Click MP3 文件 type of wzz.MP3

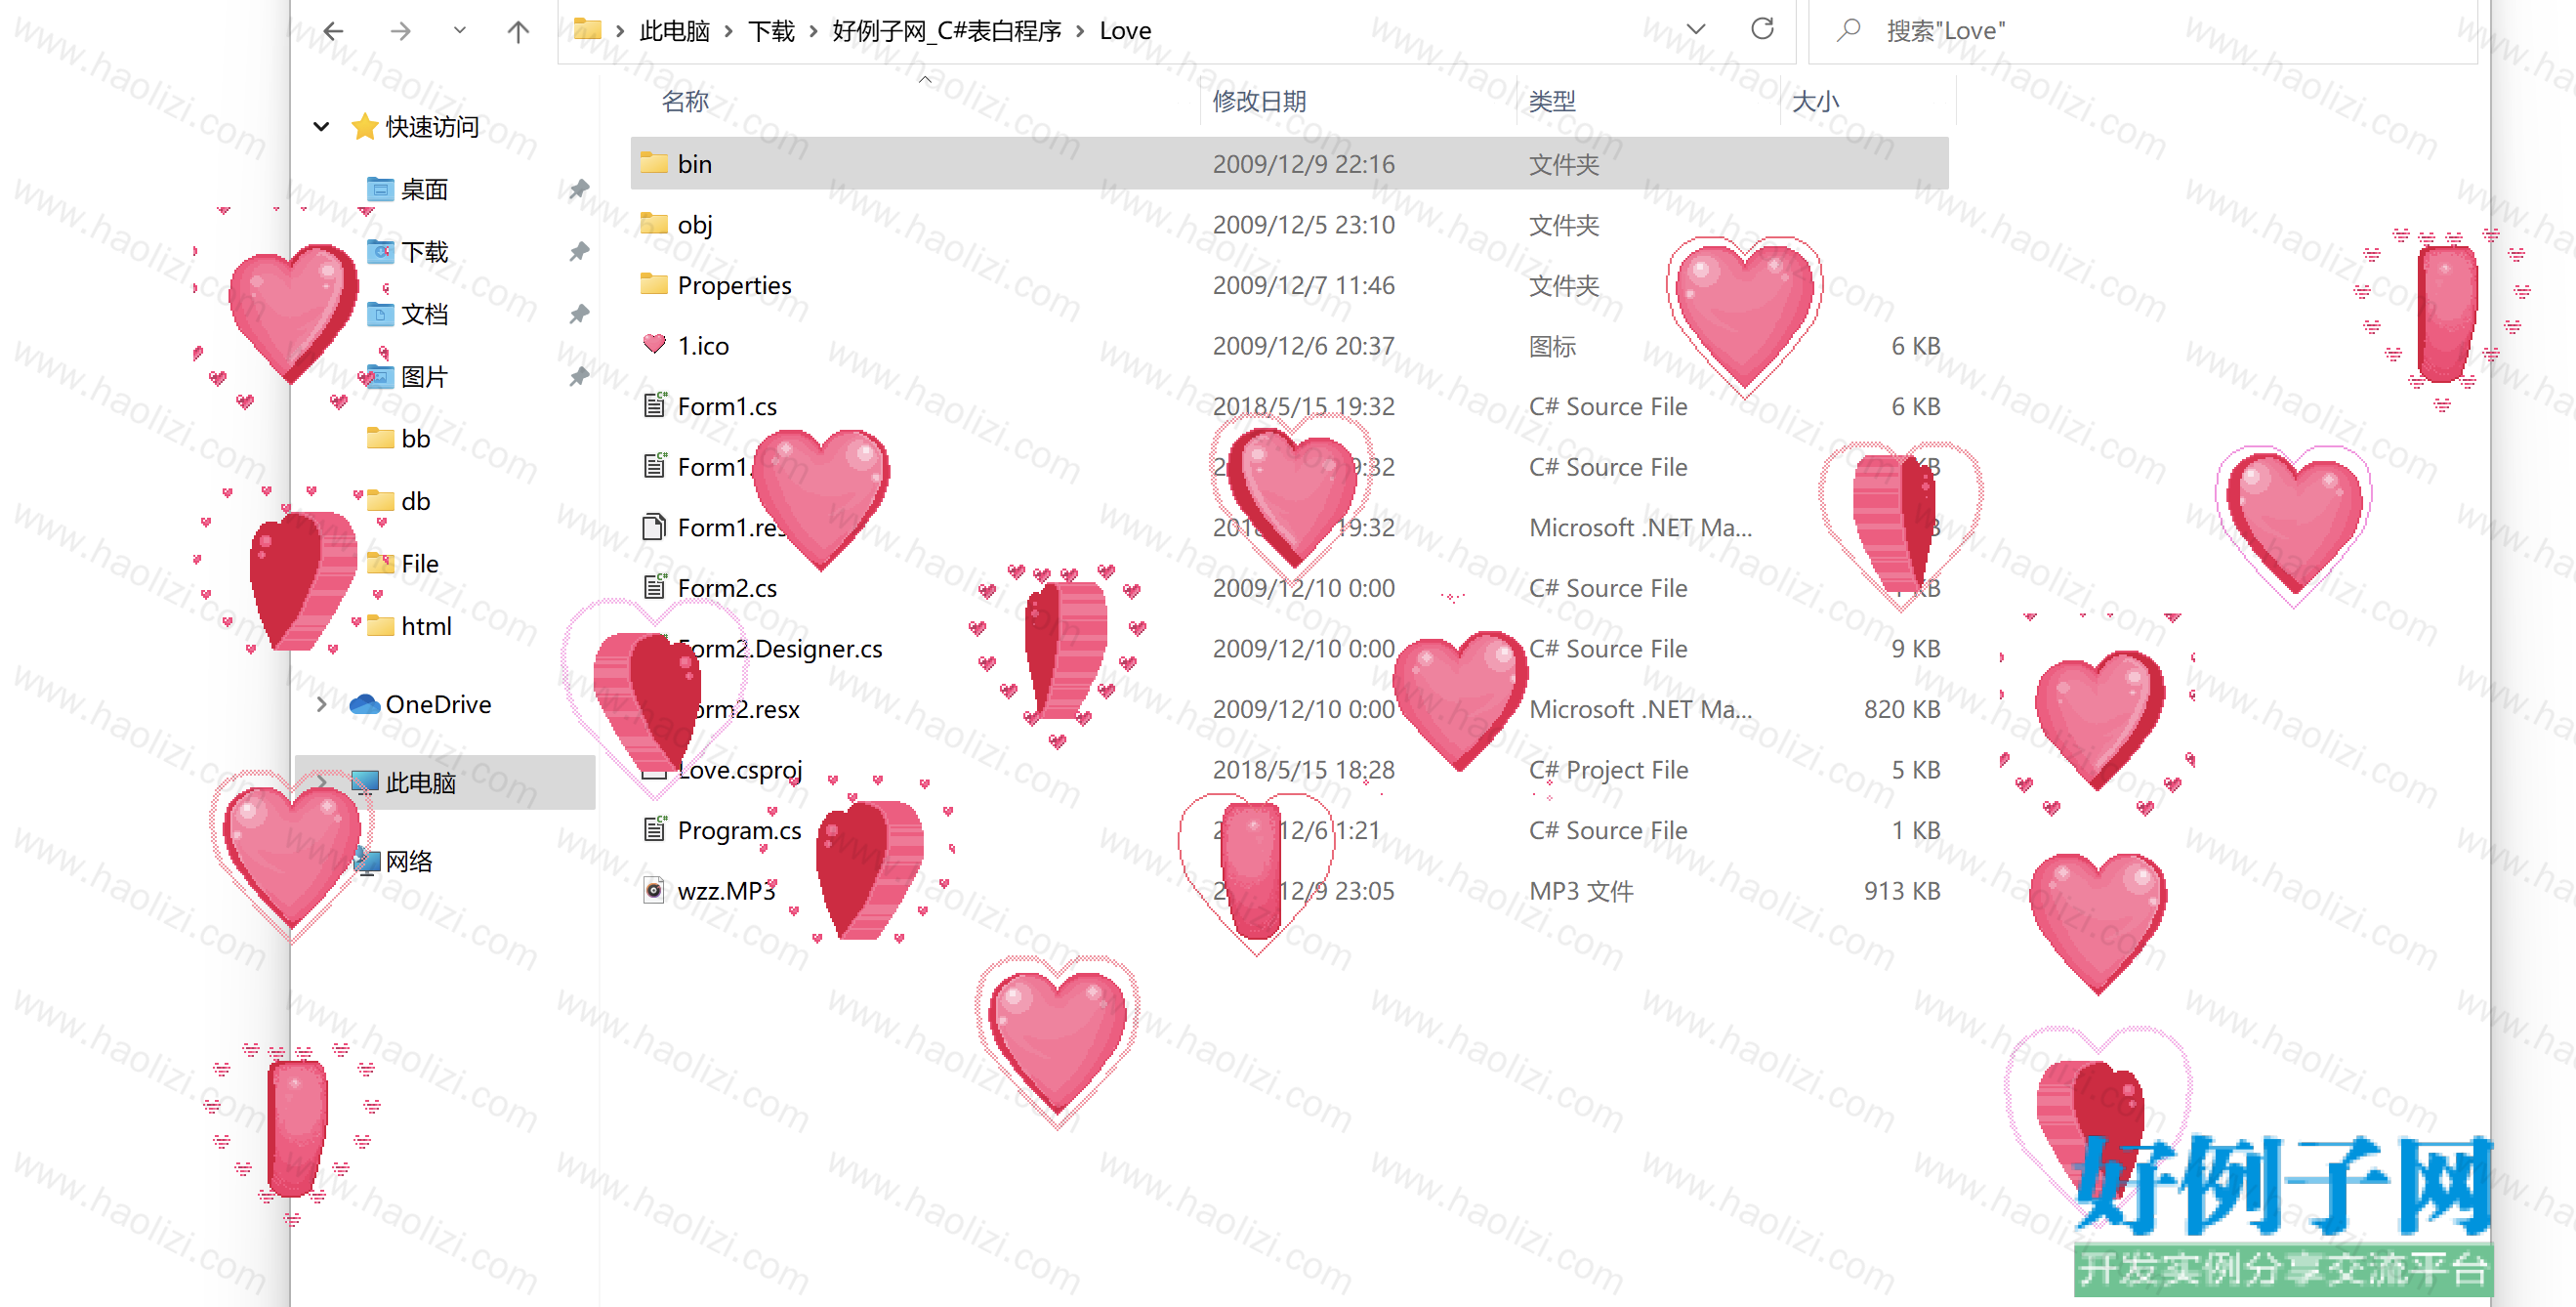[x=1581, y=891]
